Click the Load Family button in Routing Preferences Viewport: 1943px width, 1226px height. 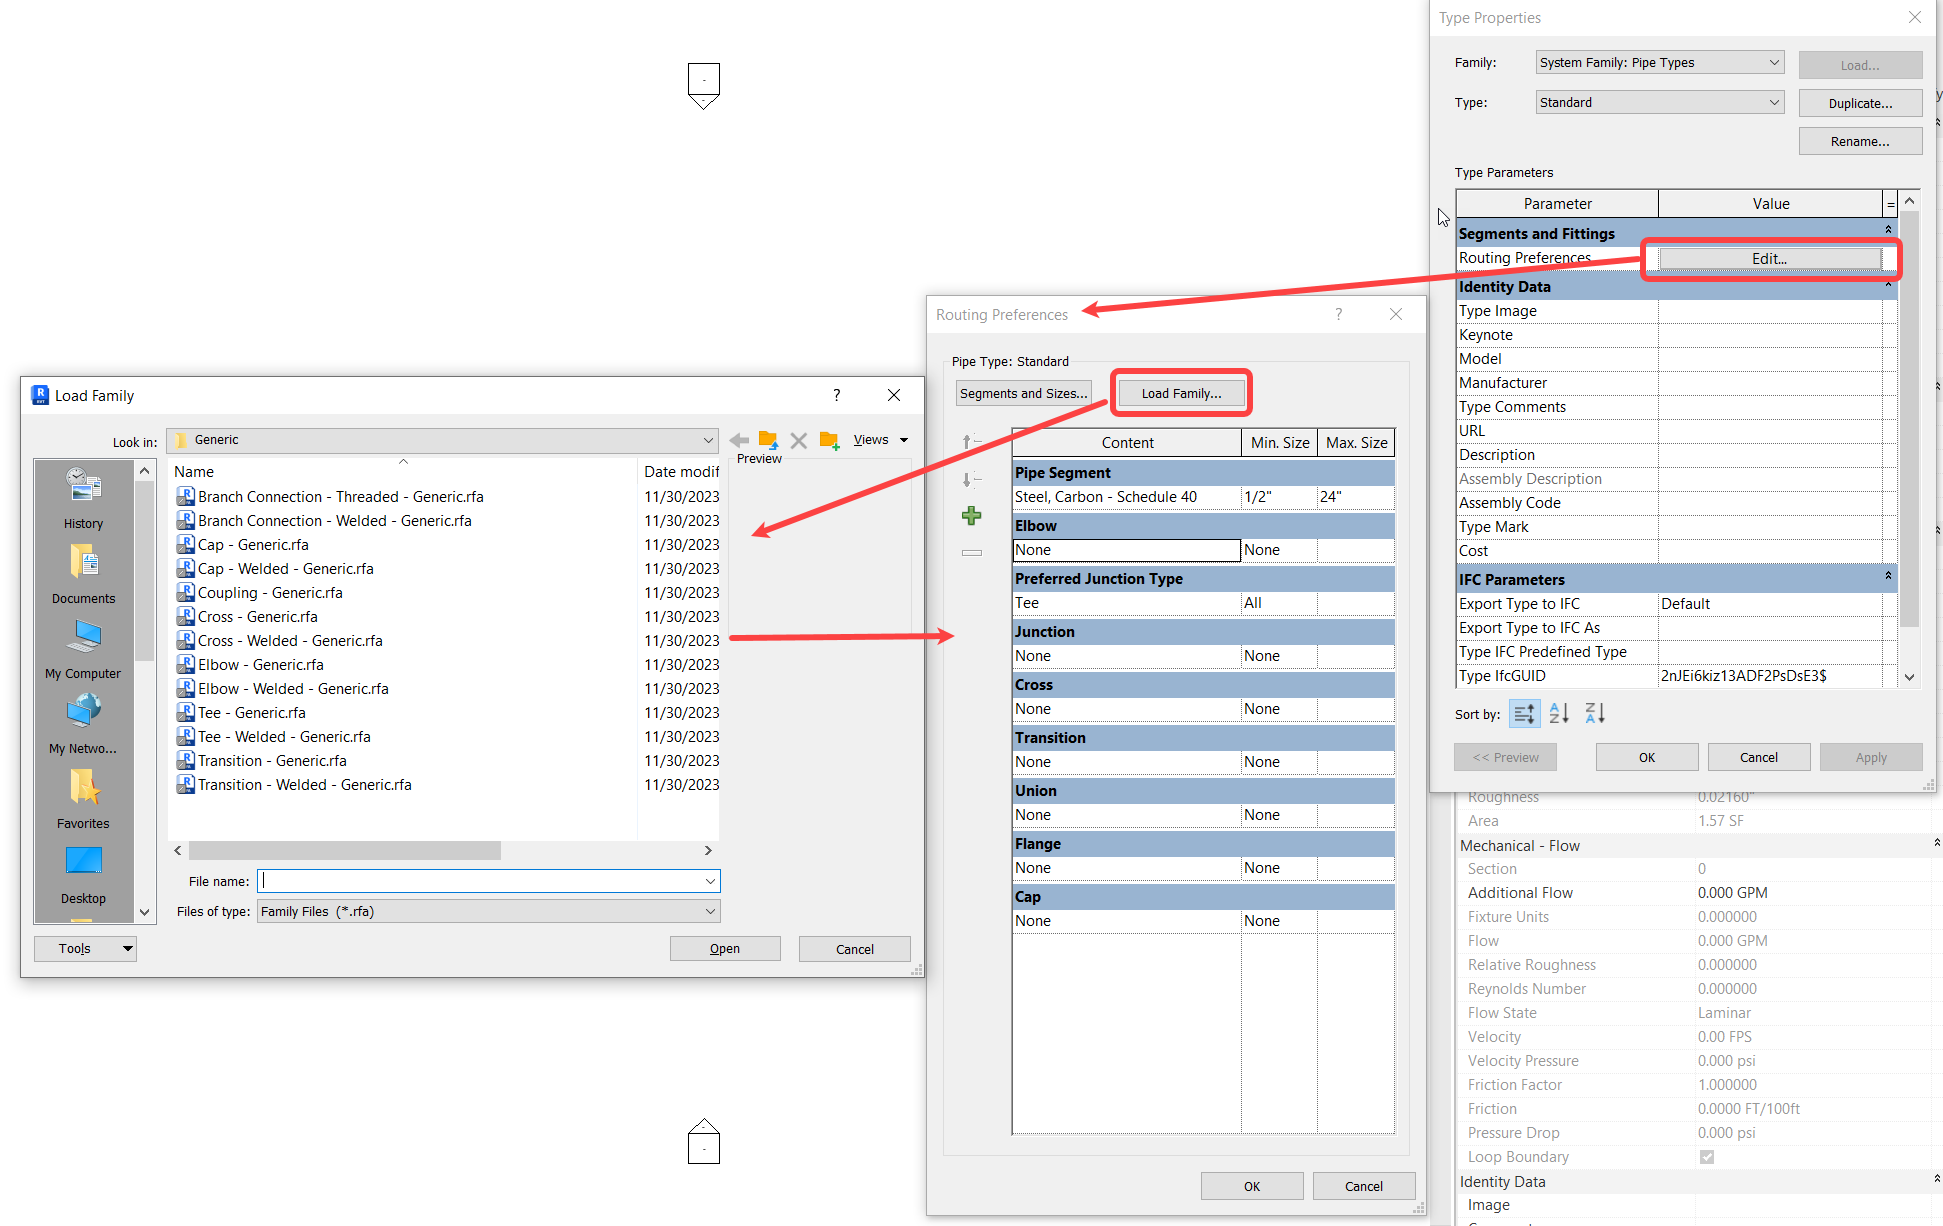1181,392
